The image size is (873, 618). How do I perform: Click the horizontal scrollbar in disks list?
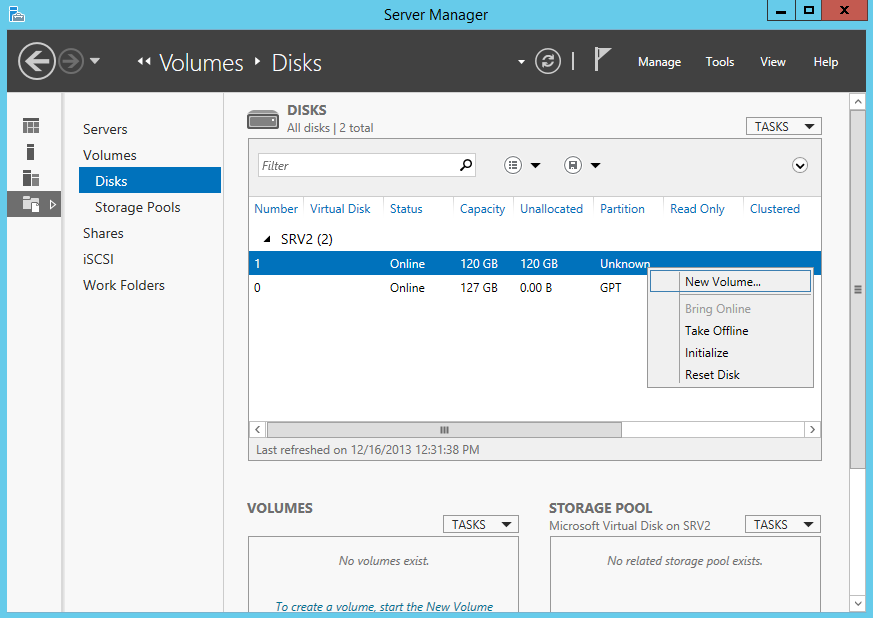pos(444,429)
